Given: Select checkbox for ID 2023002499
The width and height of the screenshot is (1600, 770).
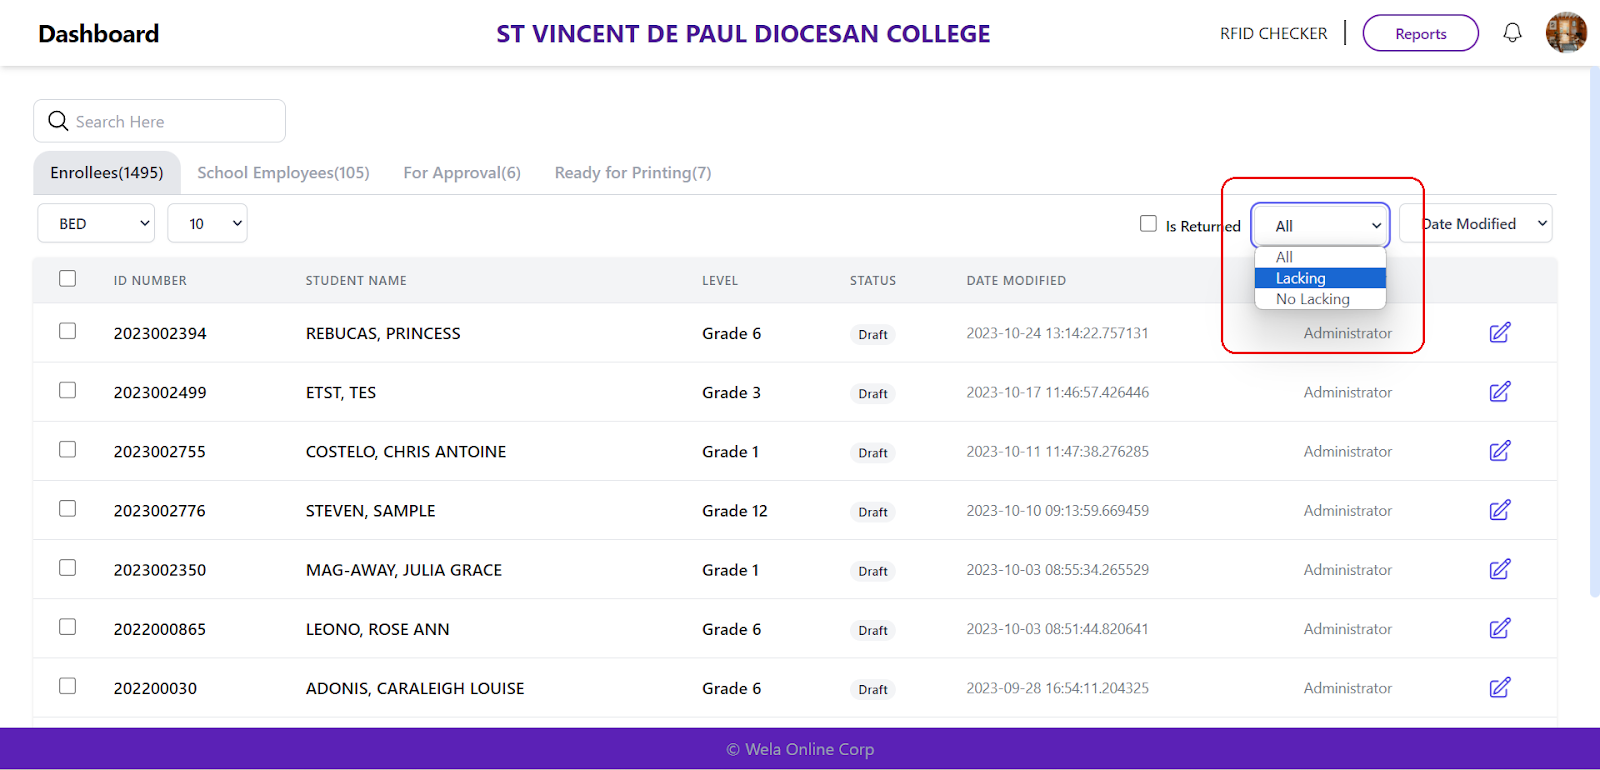Looking at the screenshot, I should [67, 390].
